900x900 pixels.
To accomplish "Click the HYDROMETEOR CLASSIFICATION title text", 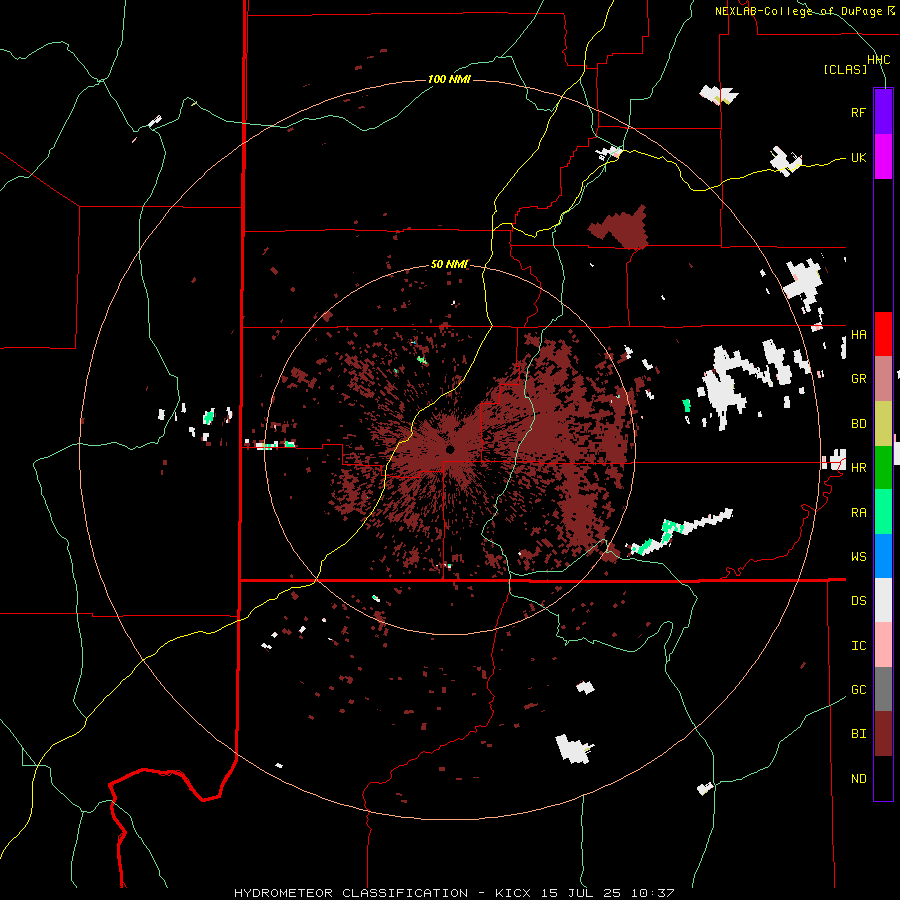I will pos(351,893).
